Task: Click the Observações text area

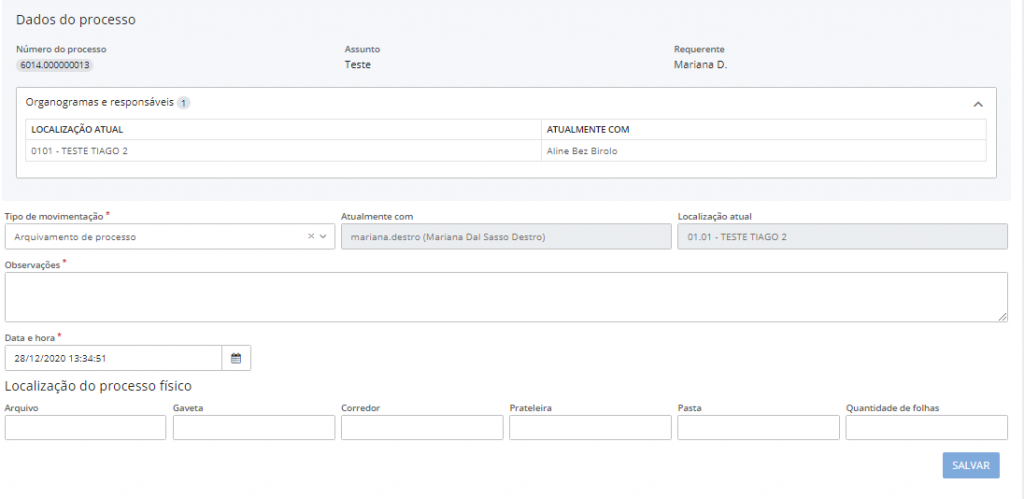Action: click(505, 297)
